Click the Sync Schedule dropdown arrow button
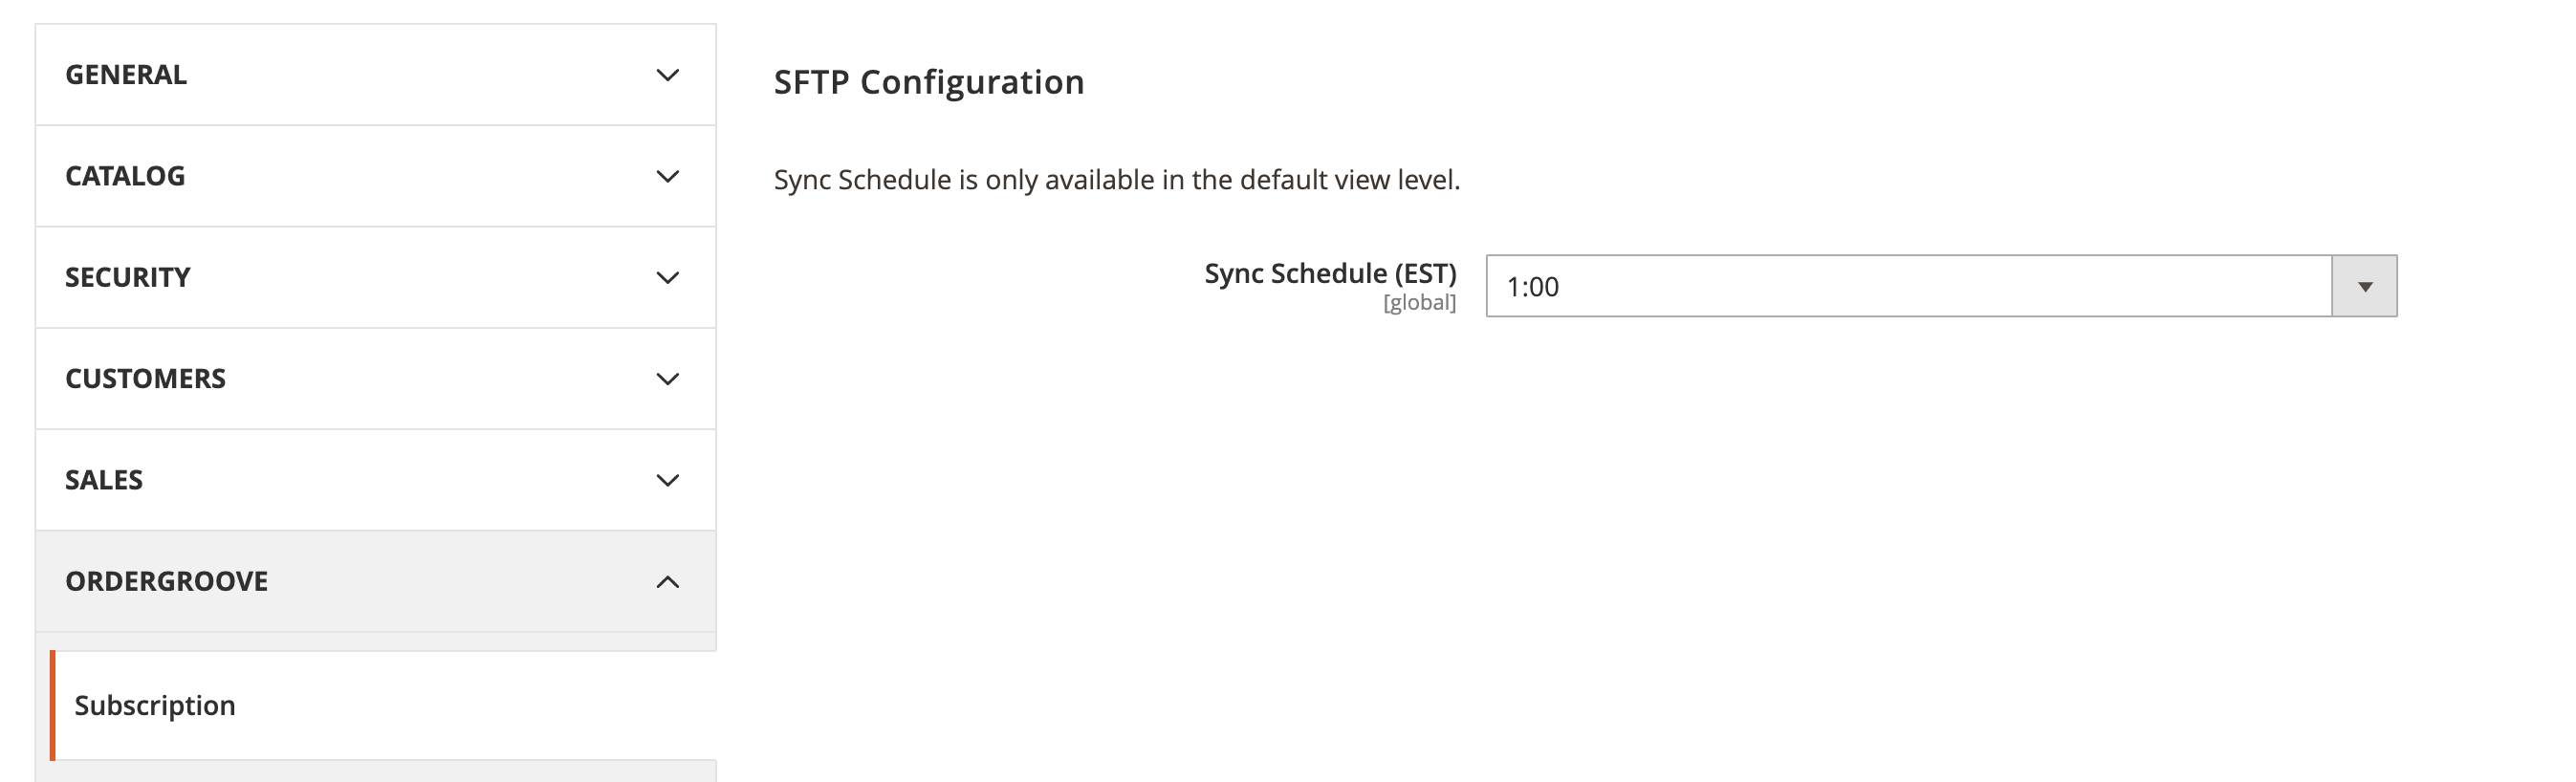 [x=2364, y=287]
